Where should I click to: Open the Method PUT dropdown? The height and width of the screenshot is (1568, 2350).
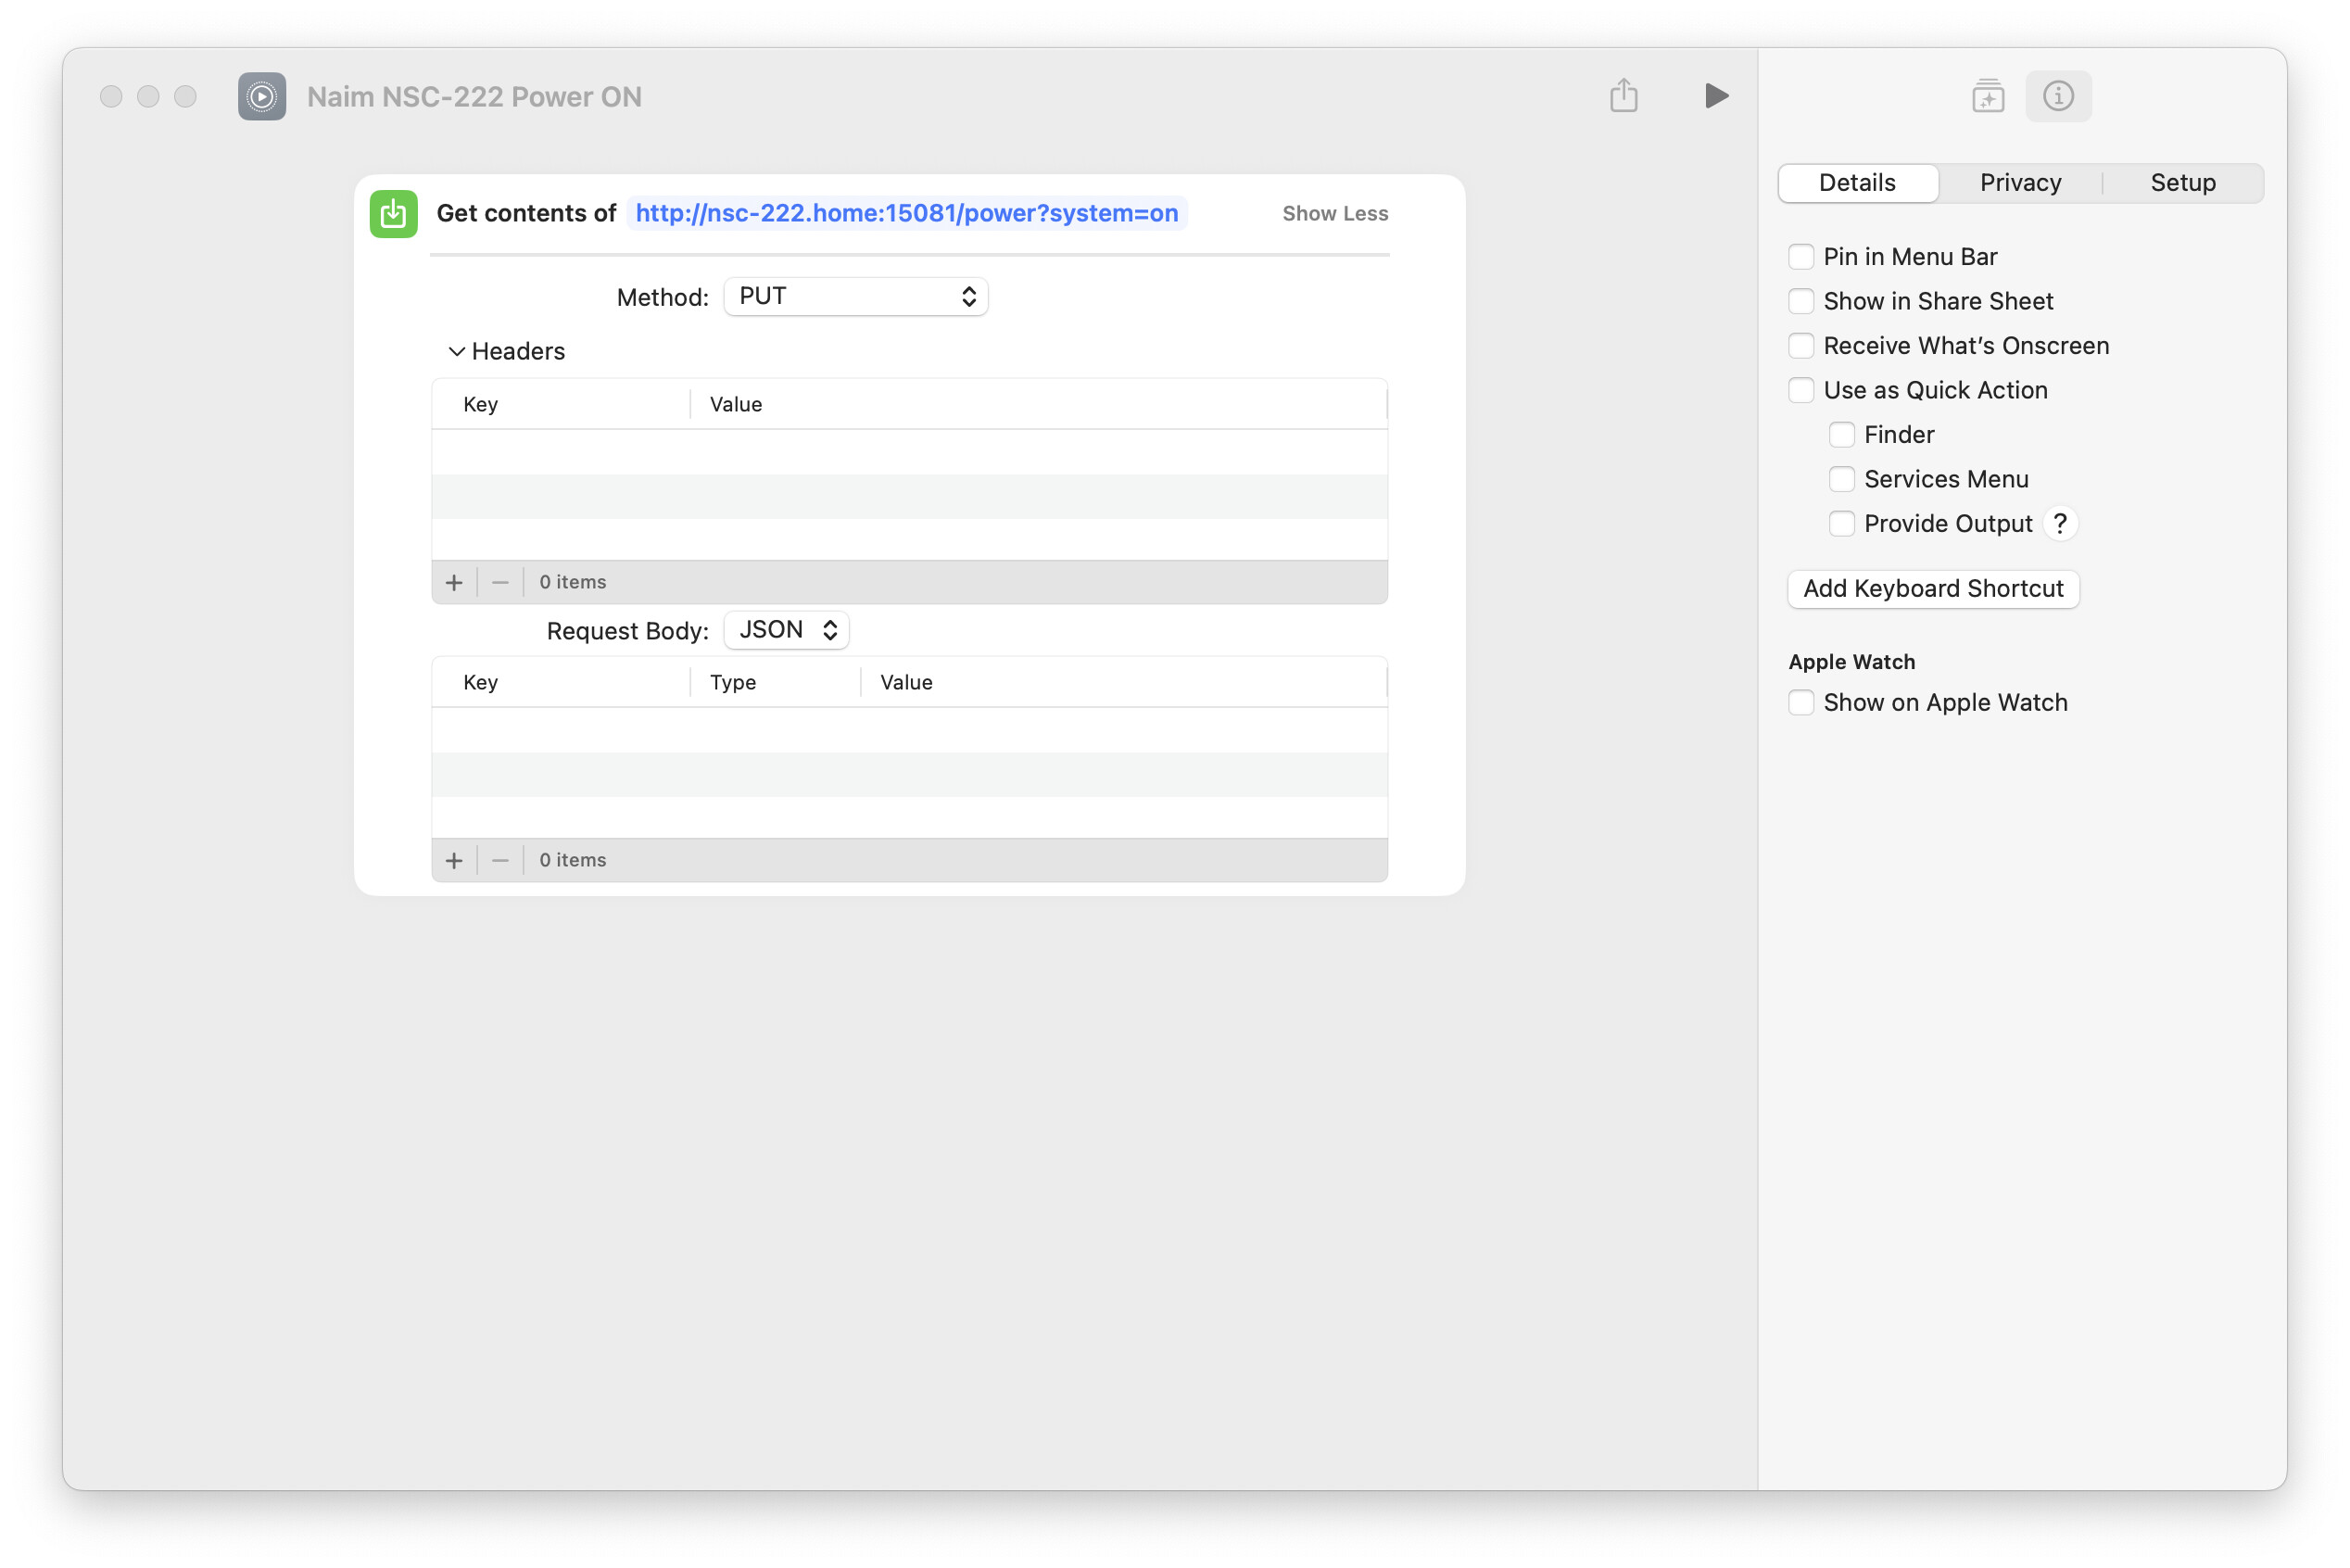(855, 297)
